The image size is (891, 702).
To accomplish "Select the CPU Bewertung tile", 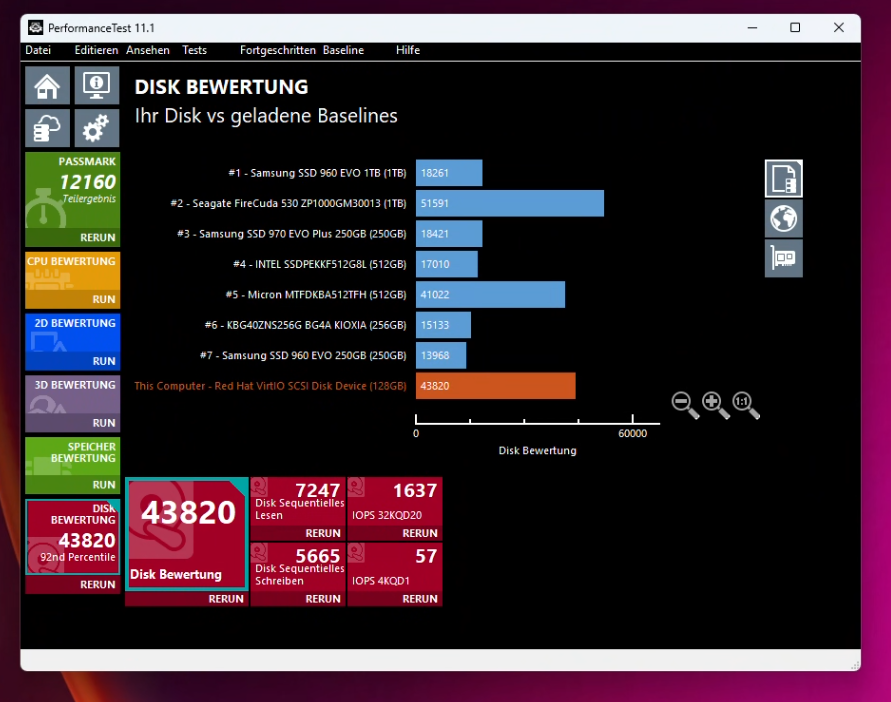I will (x=73, y=271).
